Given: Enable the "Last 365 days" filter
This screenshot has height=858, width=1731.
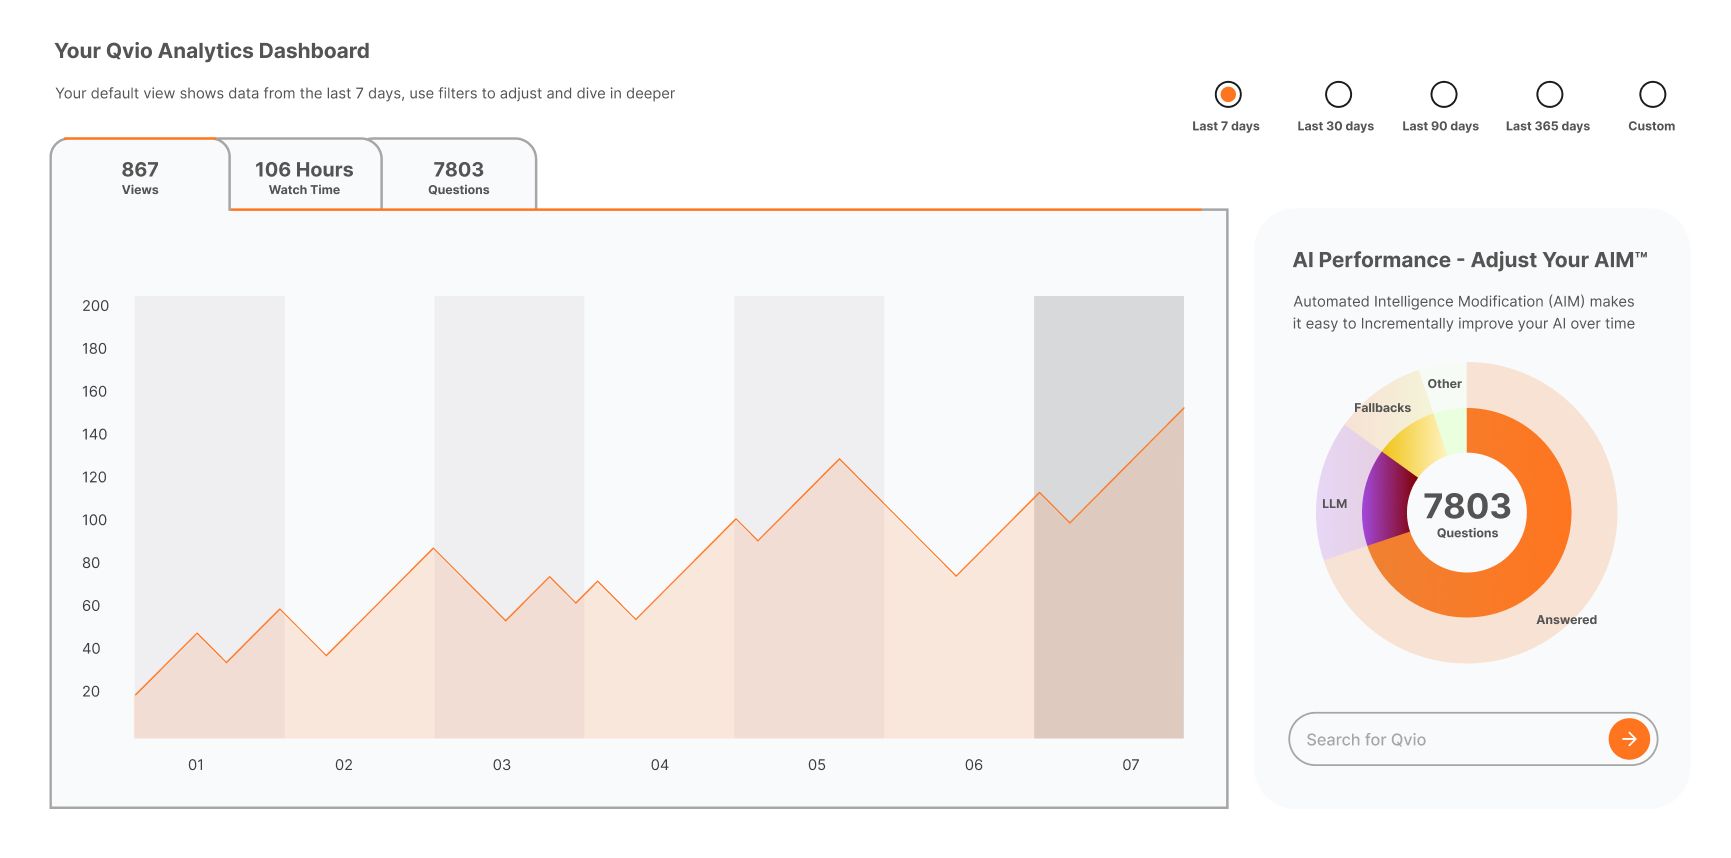Looking at the screenshot, I should [x=1549, y=95].
